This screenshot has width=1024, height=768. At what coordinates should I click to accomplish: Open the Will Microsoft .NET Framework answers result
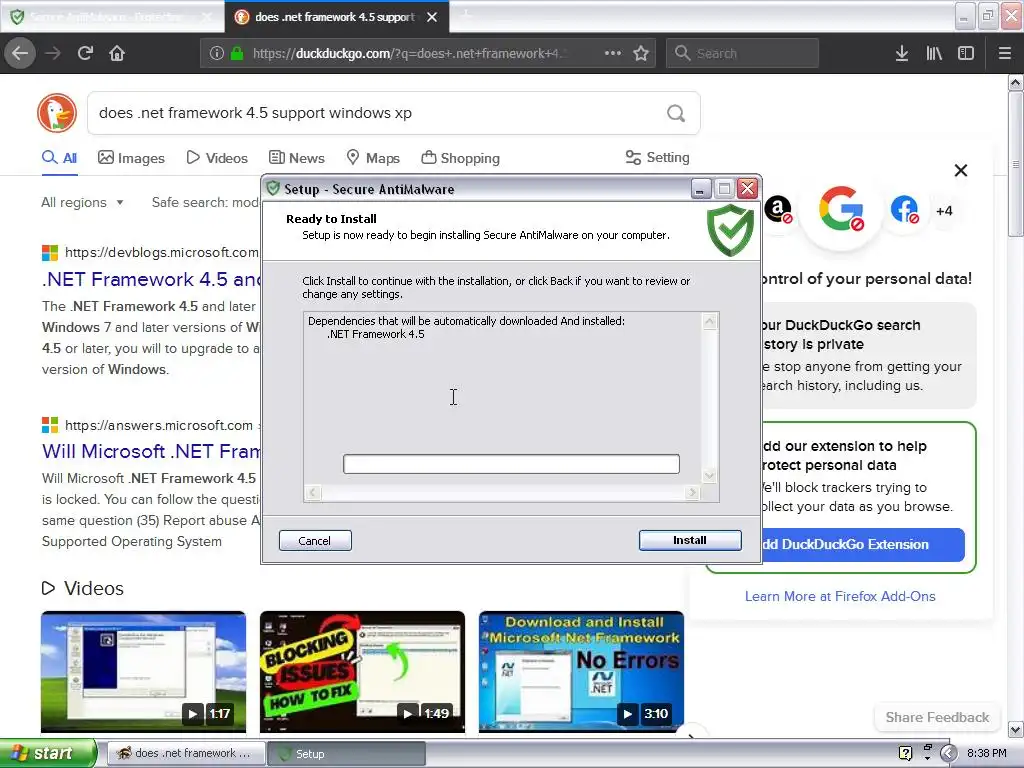tap(151, 451)
